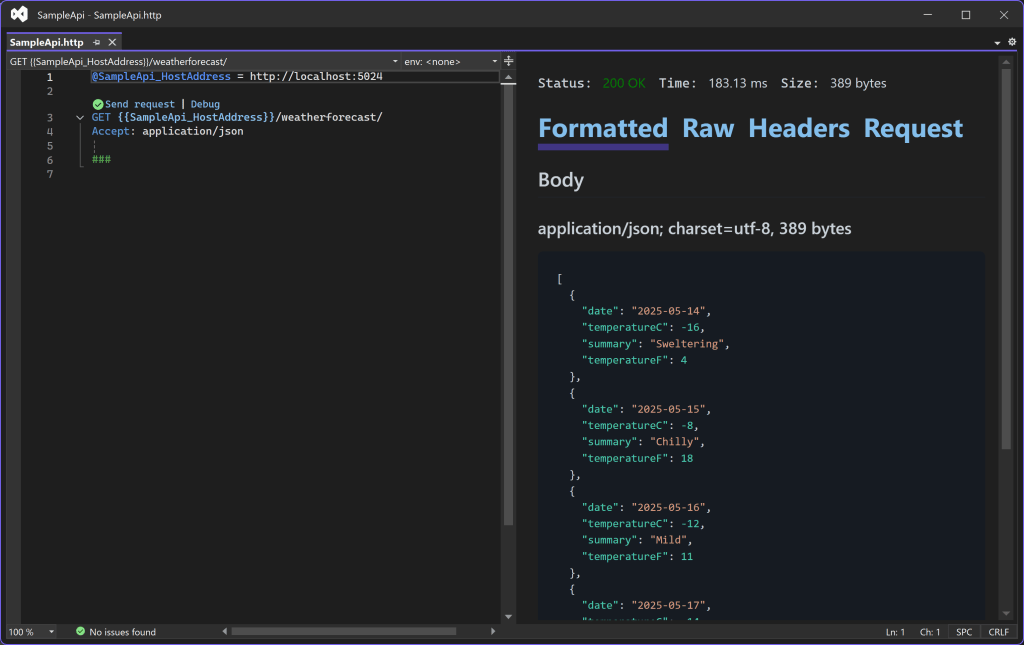The width and height of the screenshot is (1024, 645).
Task: Switch to the Raw response tab
Action: point(708,128)
